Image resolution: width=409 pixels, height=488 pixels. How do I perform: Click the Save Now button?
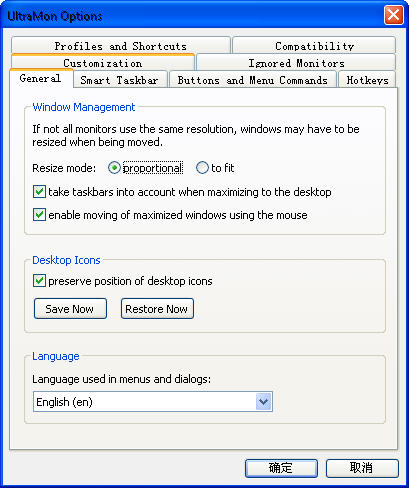pos(70,309)
